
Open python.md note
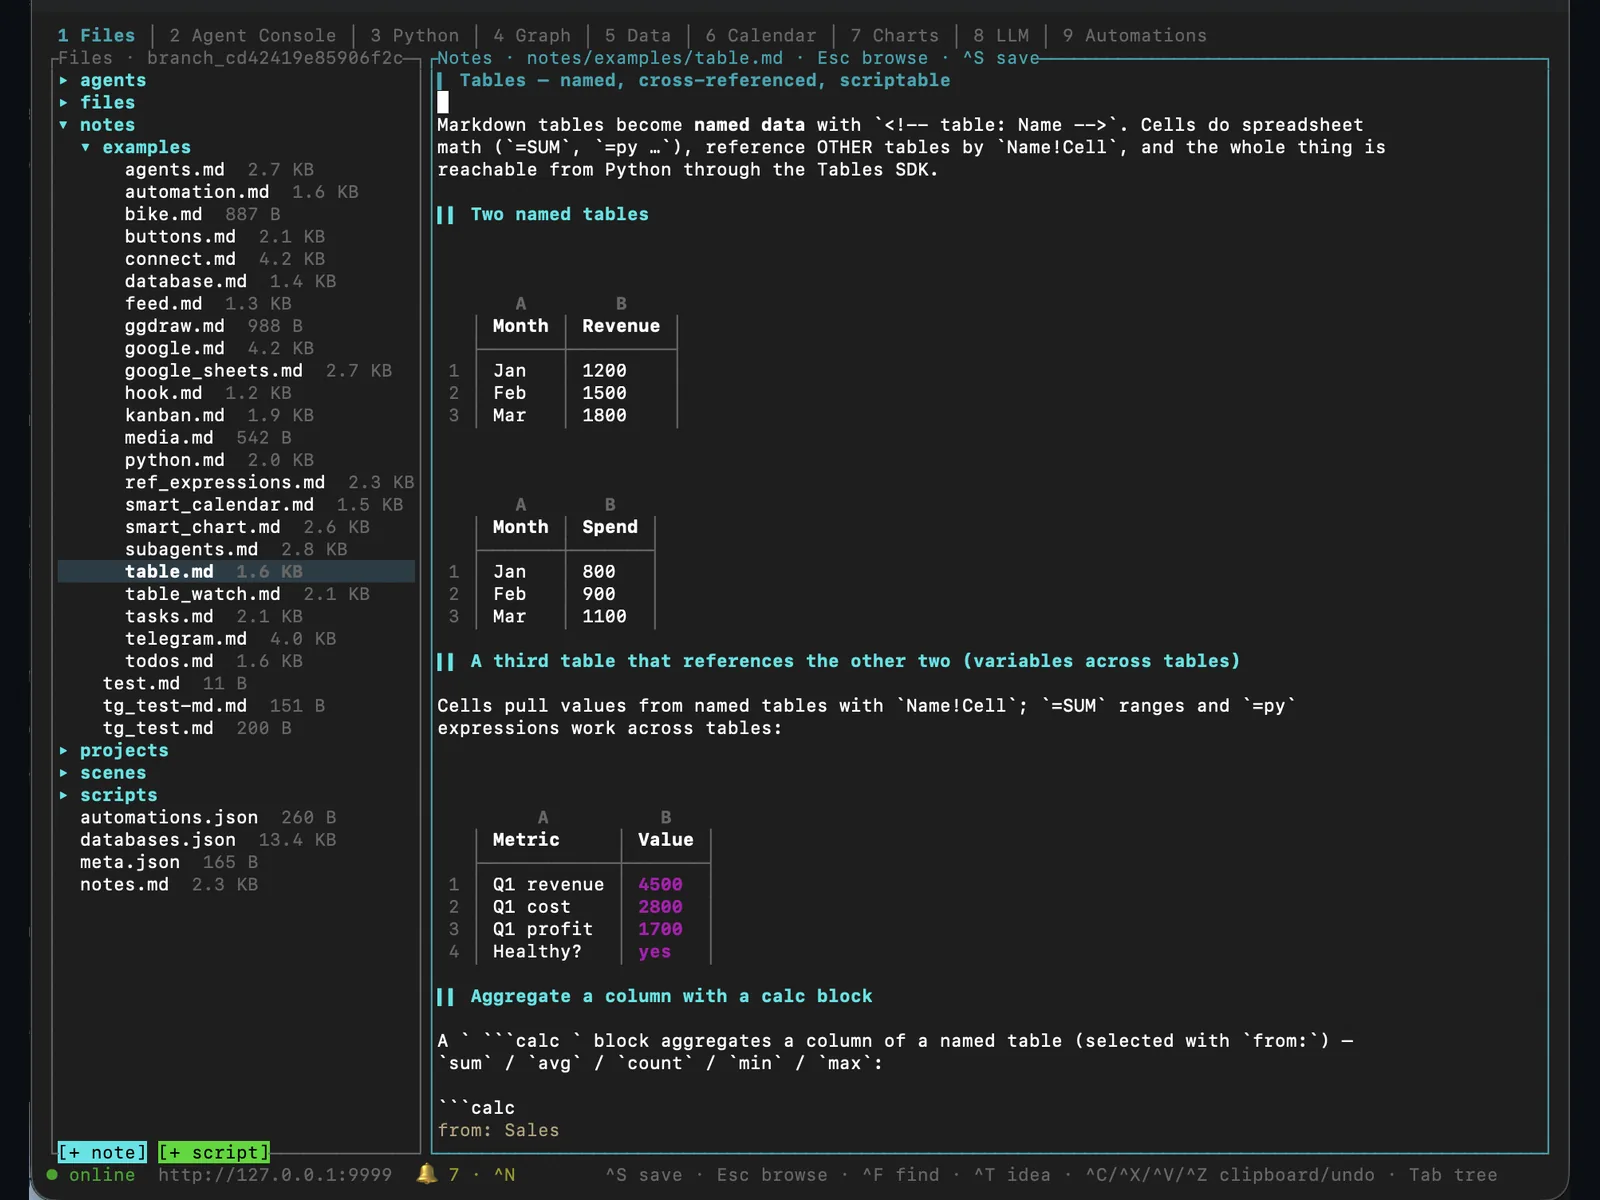174,460
